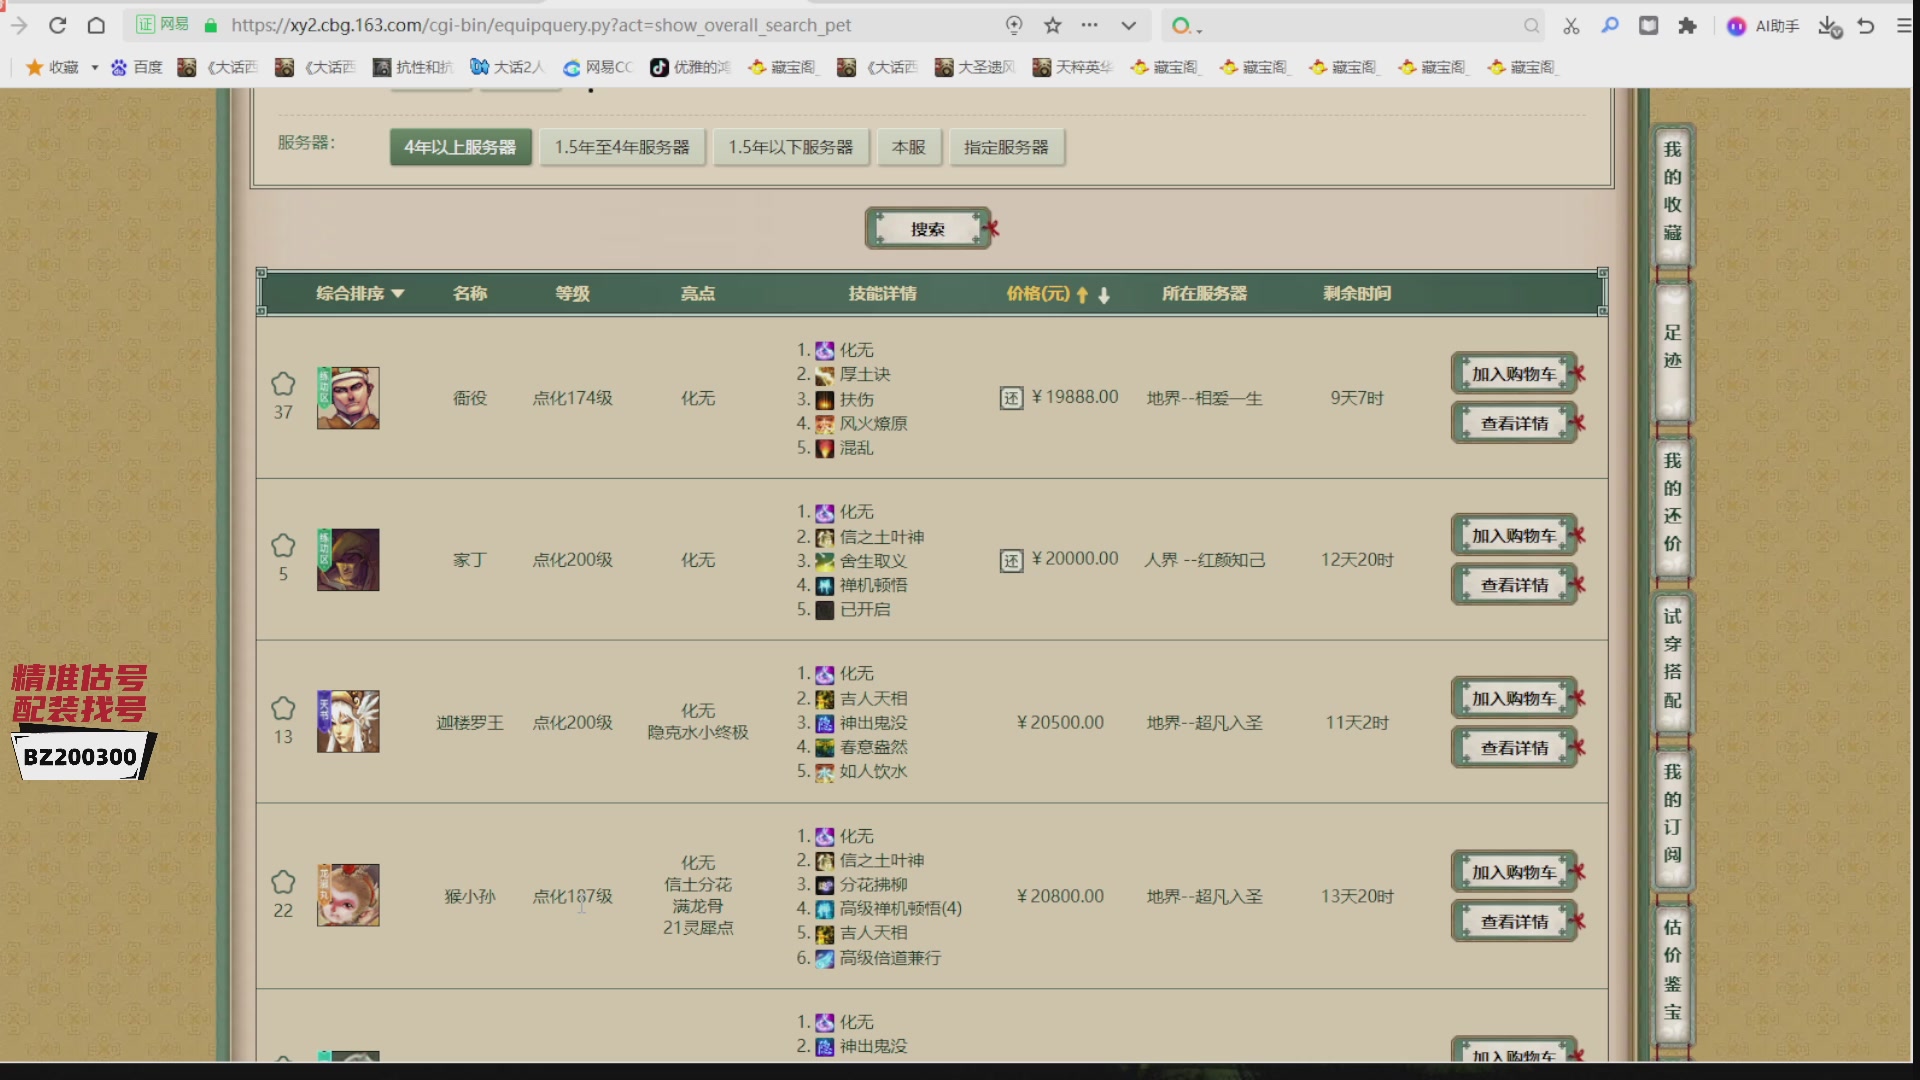Bookmark this page with star icon
The height and width of the screenshot is (1080, 1920).
click(x=1052, y=26)
